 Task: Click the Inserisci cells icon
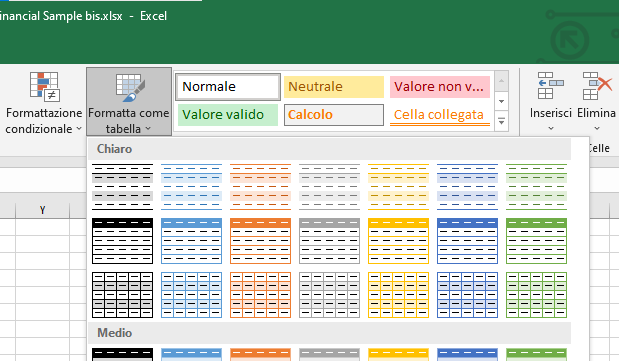[x=551, y=86]
